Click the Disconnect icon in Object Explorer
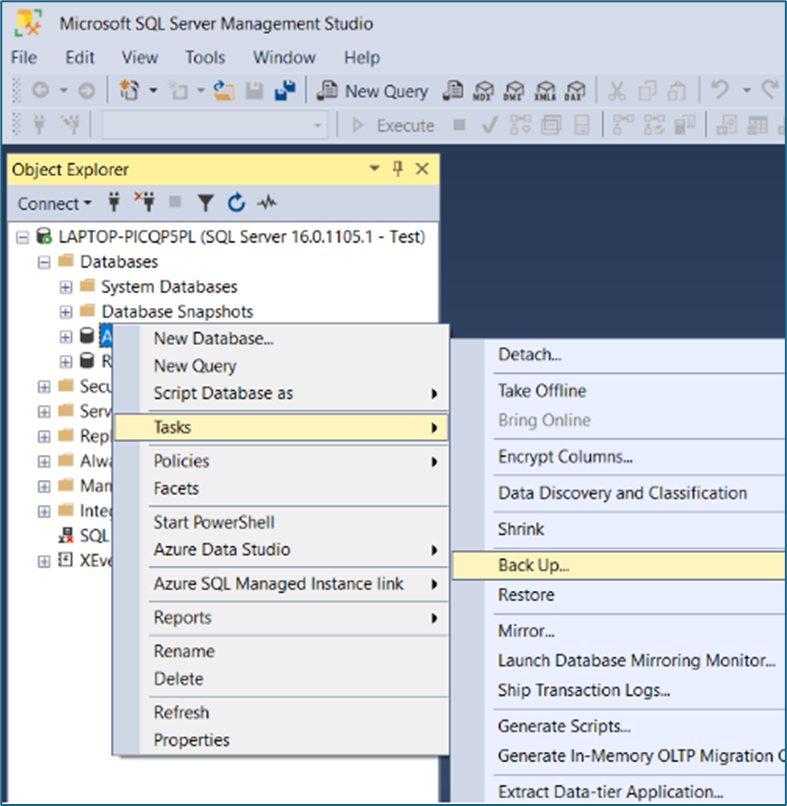 (x=145, y=202)
